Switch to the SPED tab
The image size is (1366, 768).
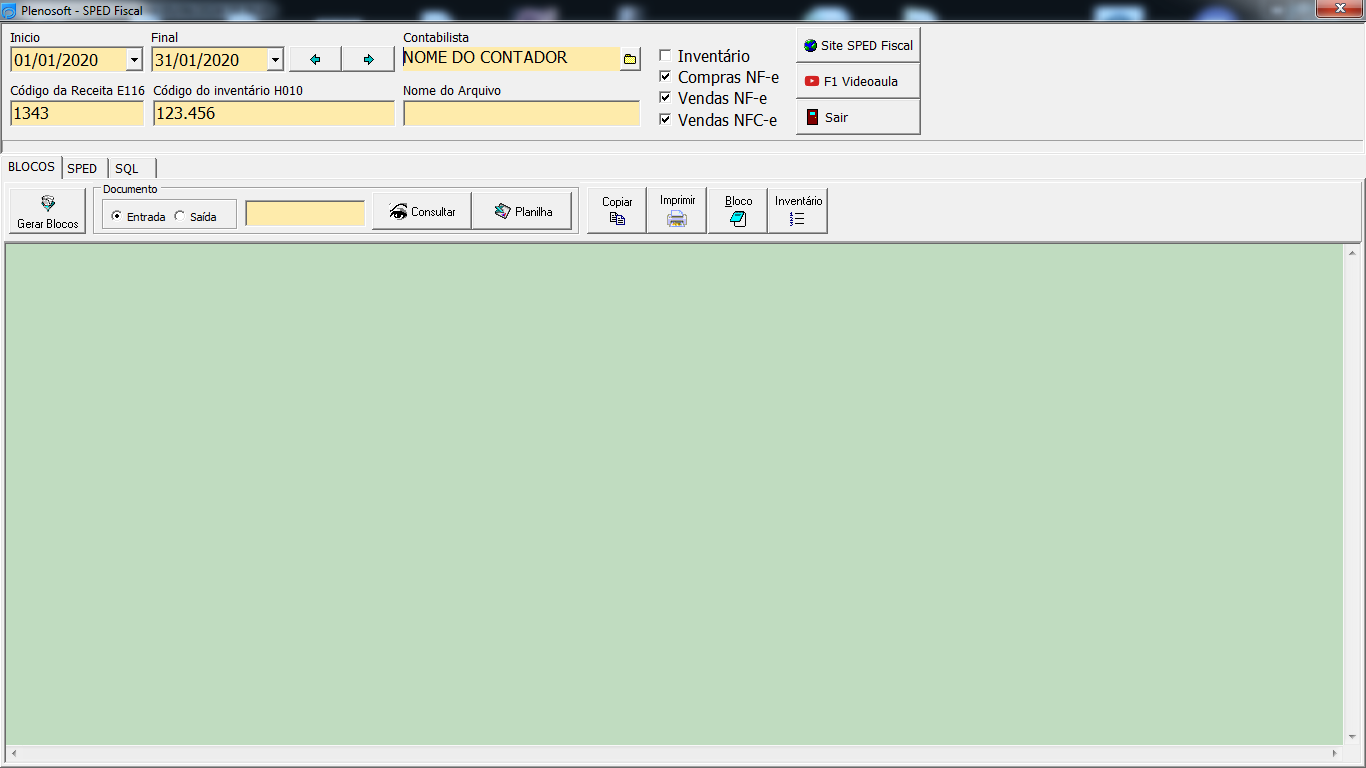[x=84, y=168]
